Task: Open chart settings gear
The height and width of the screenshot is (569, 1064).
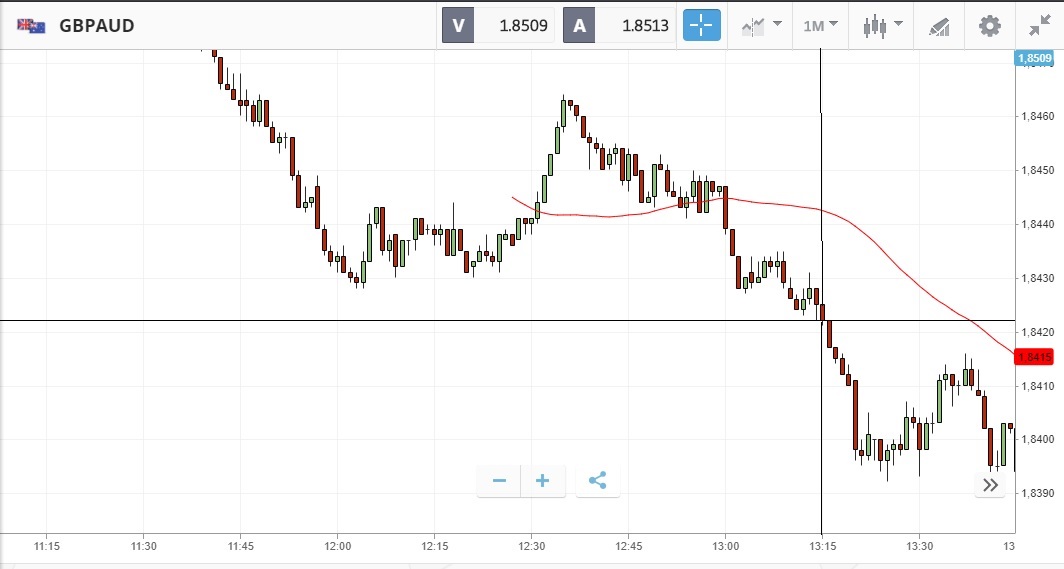Action: 989,25
